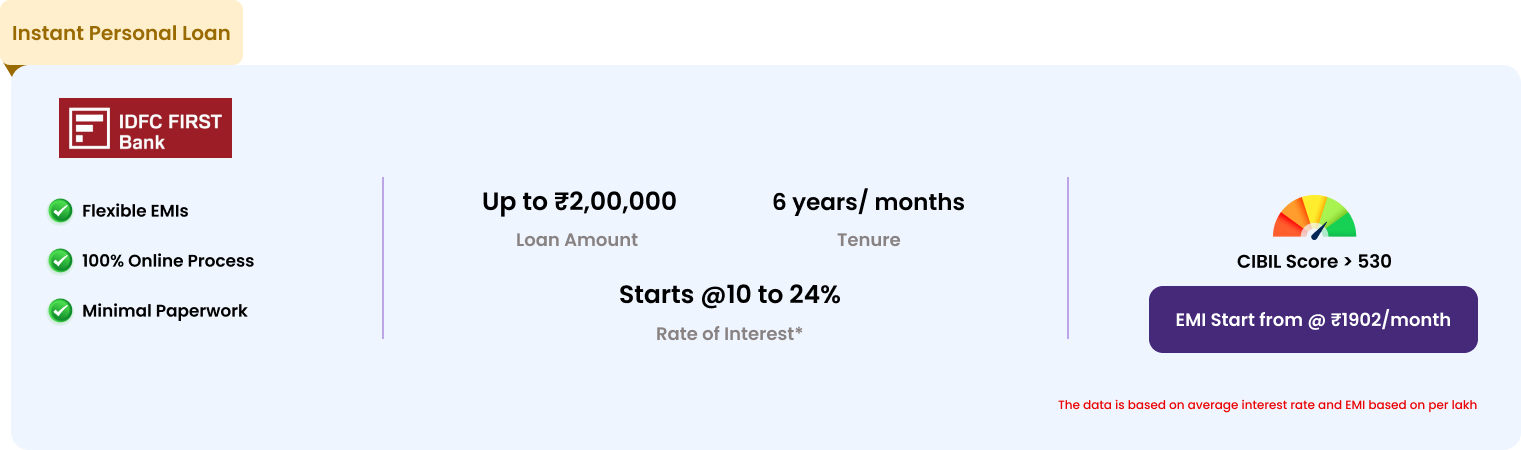Image resolution: width=1521 pixels, height=450 pixels.
Task: Select the 100% Online Process text
Action: pos(168,261)
